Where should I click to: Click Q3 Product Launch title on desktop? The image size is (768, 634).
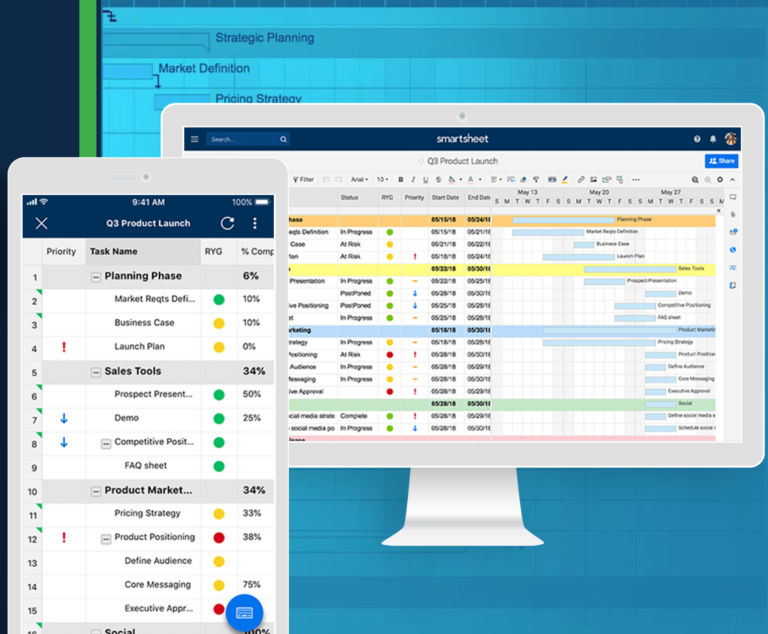point(462,161)
